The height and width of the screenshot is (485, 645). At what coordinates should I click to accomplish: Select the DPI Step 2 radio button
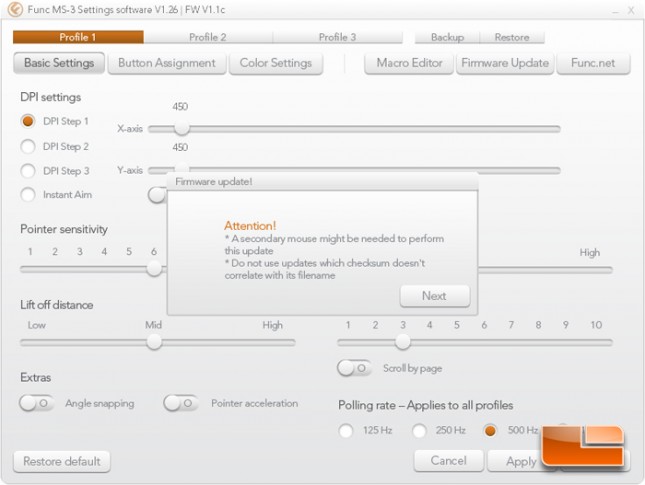[28, 146]
